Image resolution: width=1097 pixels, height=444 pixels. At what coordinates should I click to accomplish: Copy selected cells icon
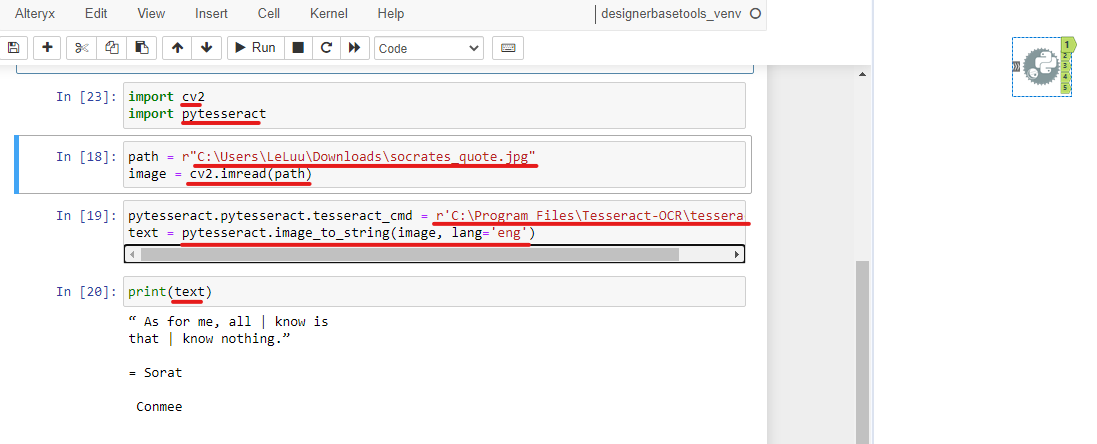pos(112,48)
